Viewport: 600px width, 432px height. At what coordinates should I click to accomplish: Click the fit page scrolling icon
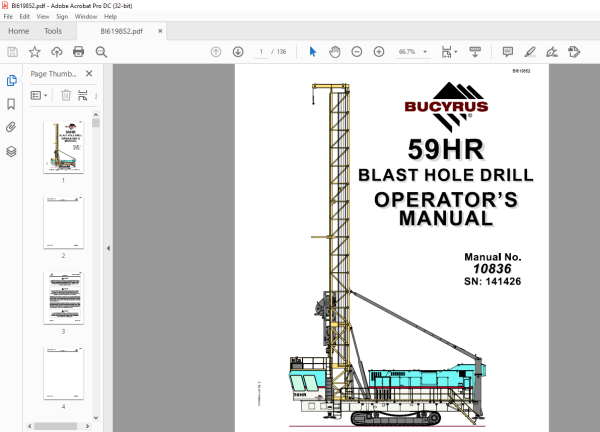[446, 52]
